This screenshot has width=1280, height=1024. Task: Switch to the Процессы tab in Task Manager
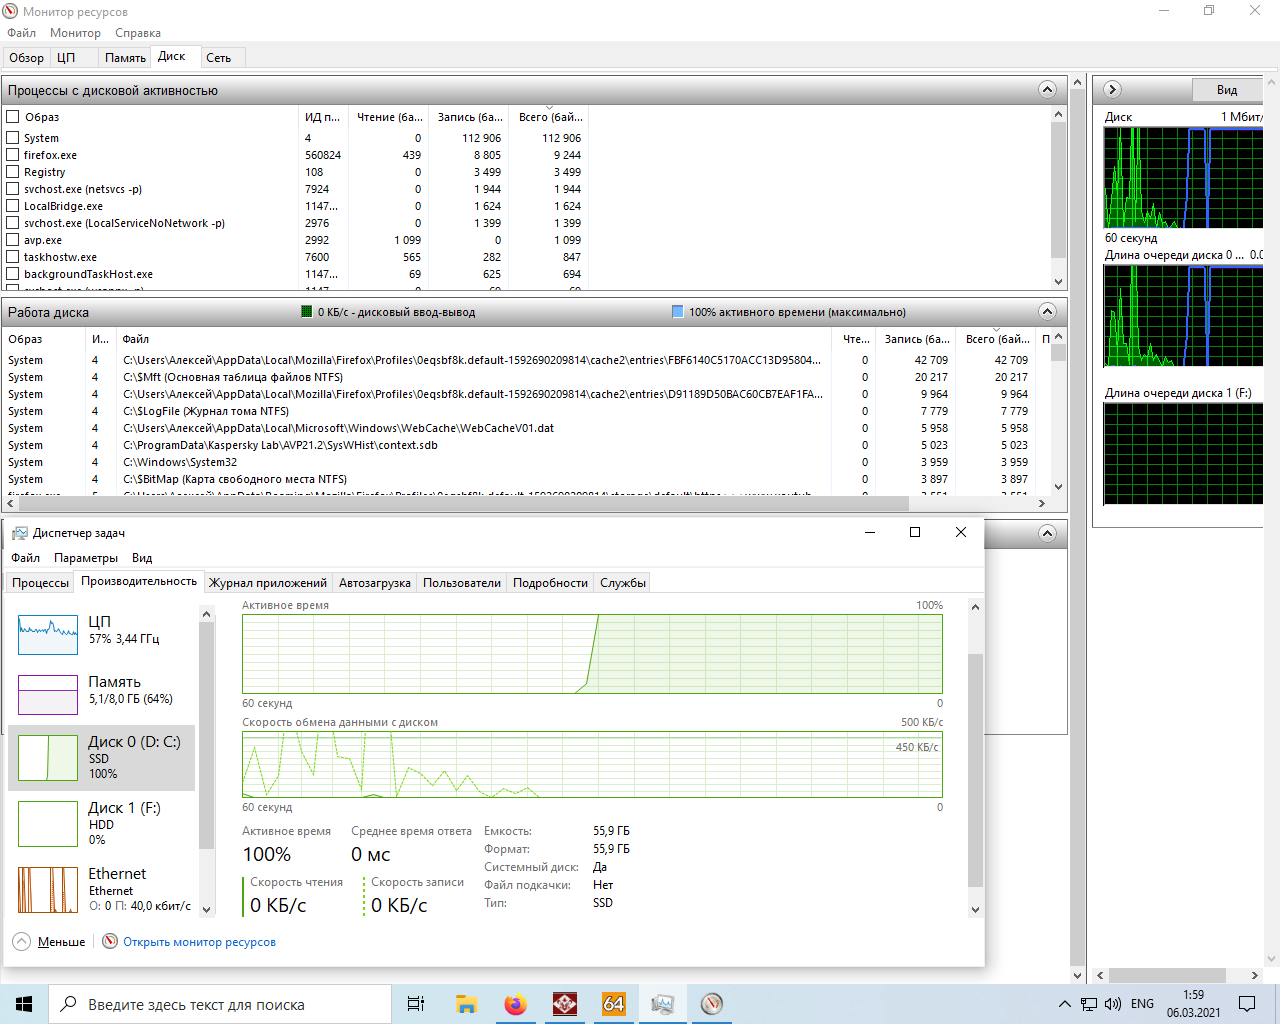tap(40, 583)
